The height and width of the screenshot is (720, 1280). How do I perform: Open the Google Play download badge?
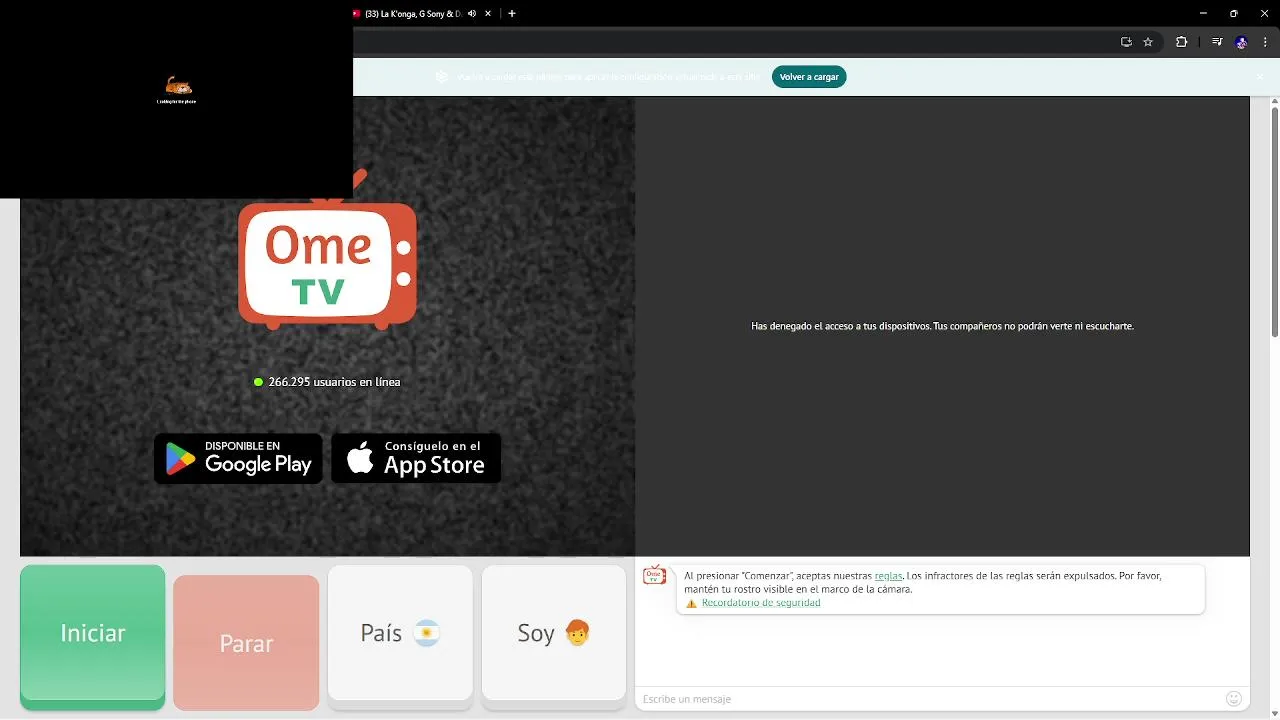coord(238,458)
